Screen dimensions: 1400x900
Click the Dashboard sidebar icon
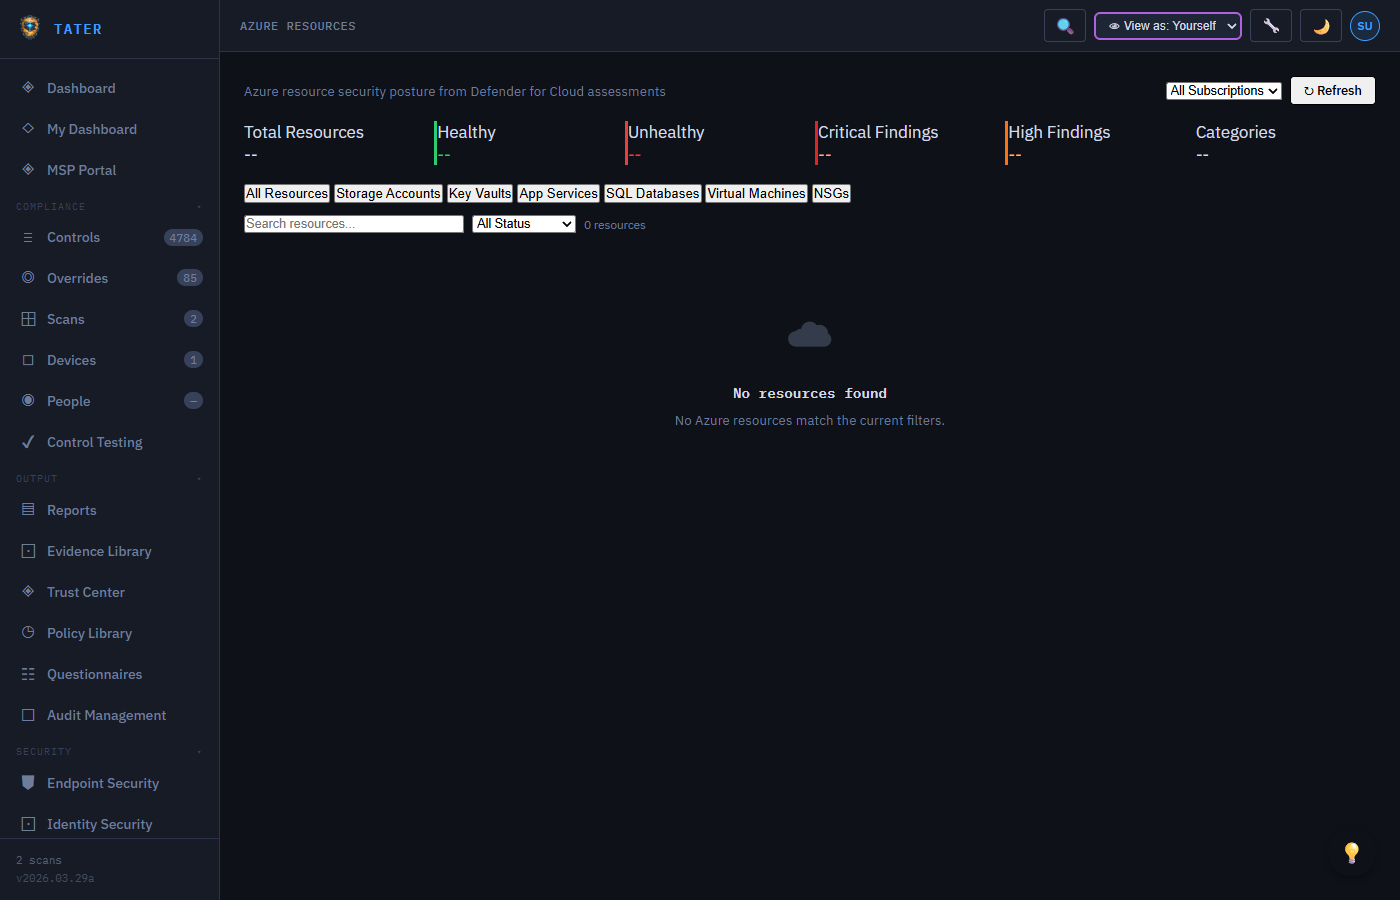(x=28, y=88)
